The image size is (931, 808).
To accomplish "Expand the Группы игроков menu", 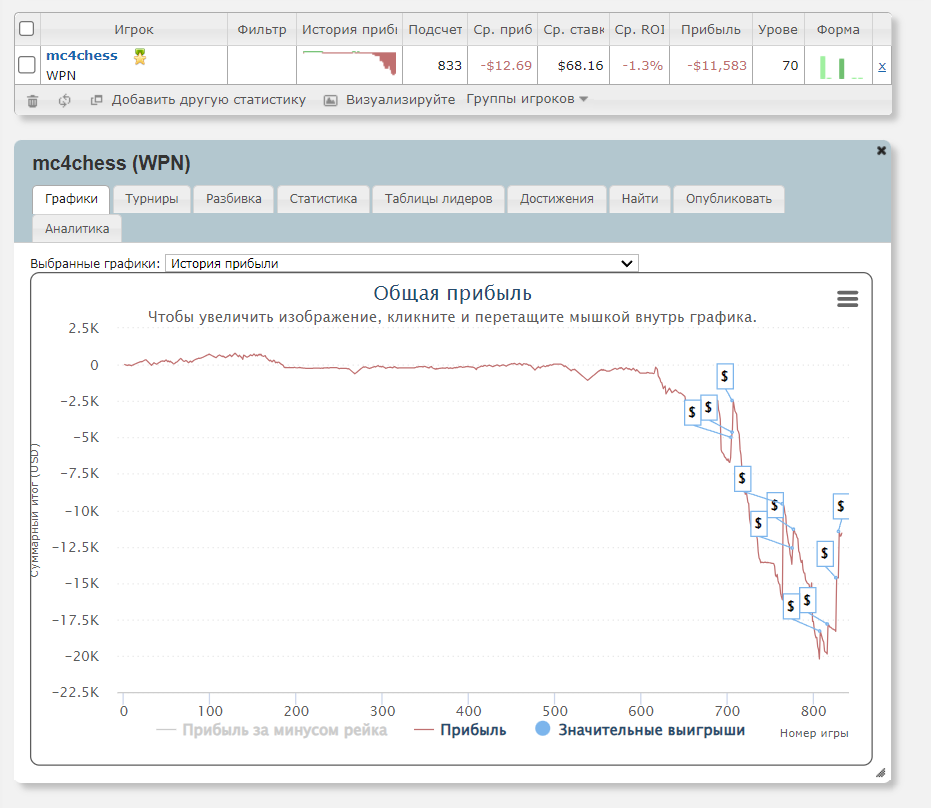I will [x=527, y=100].
